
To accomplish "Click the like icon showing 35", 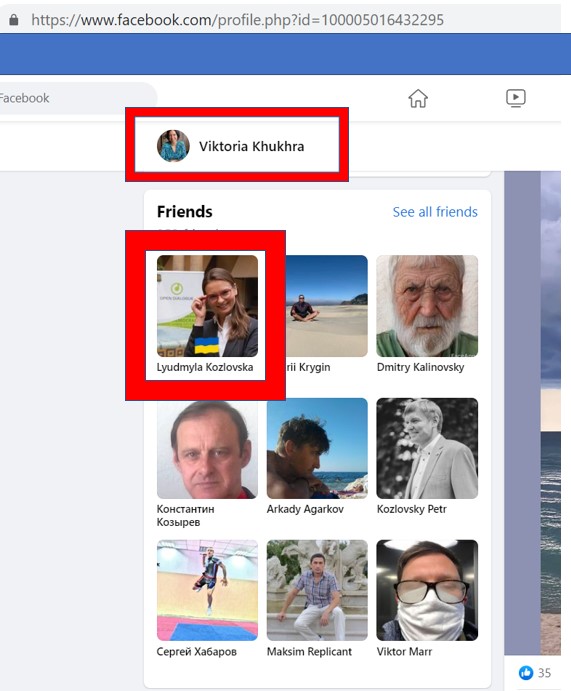I will pos(526,672).
